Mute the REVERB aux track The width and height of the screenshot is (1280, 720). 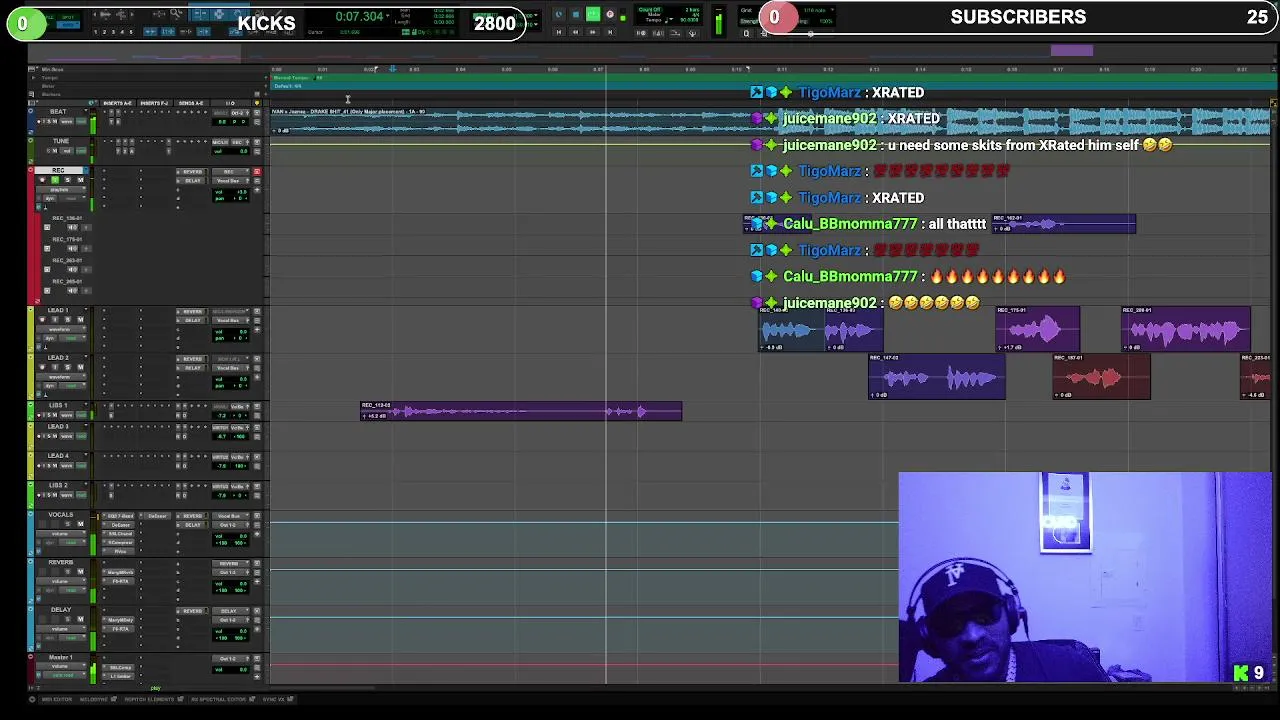(81, 571)
